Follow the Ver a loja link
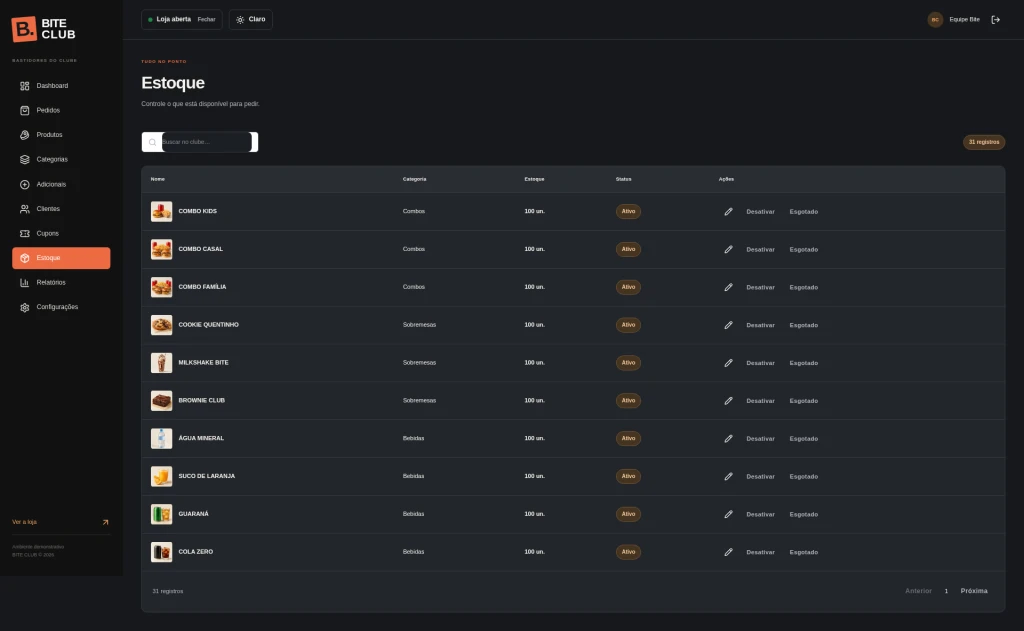 coord(61,522)
